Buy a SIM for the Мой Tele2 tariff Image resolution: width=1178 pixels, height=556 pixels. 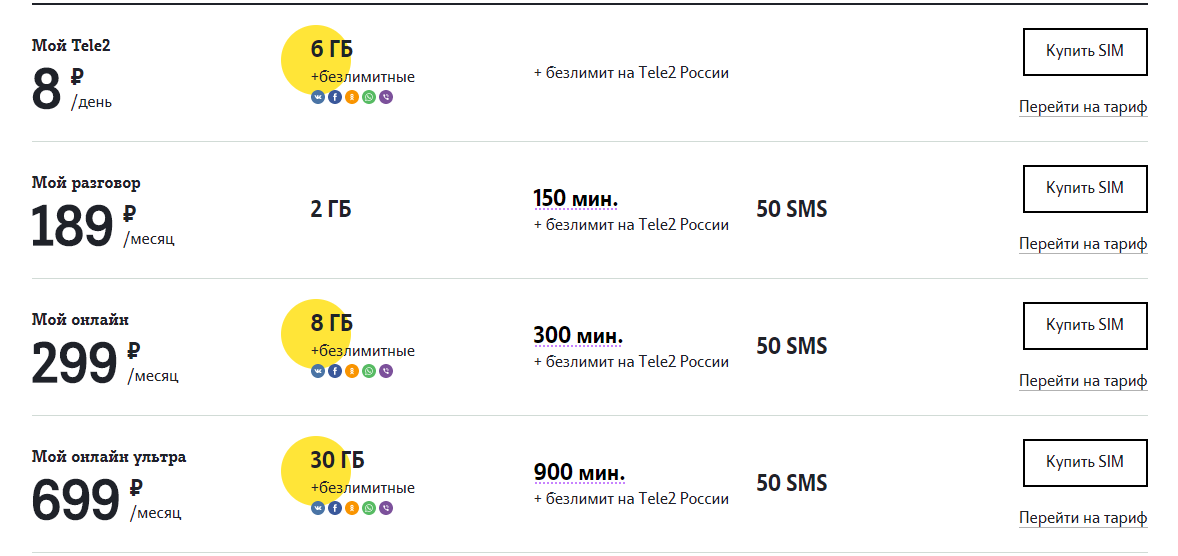point(1085,52)
